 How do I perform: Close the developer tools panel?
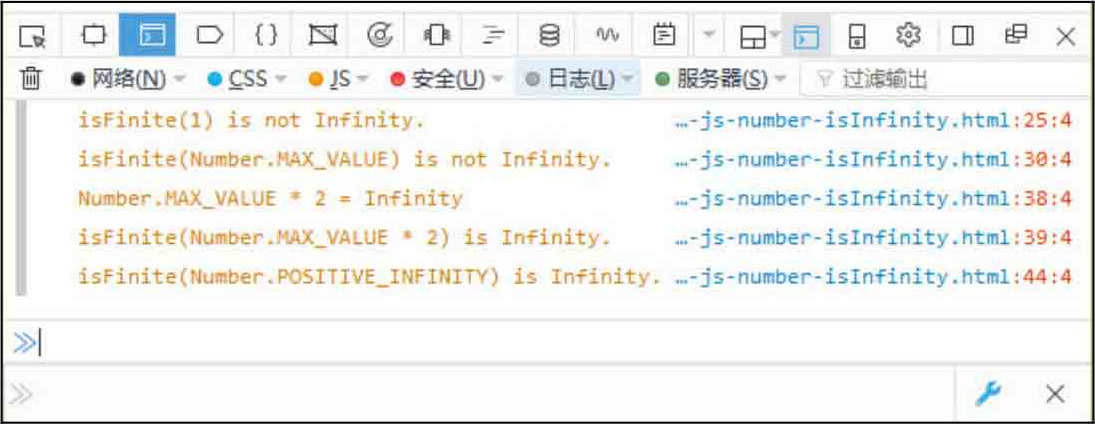coord(1066,36)
